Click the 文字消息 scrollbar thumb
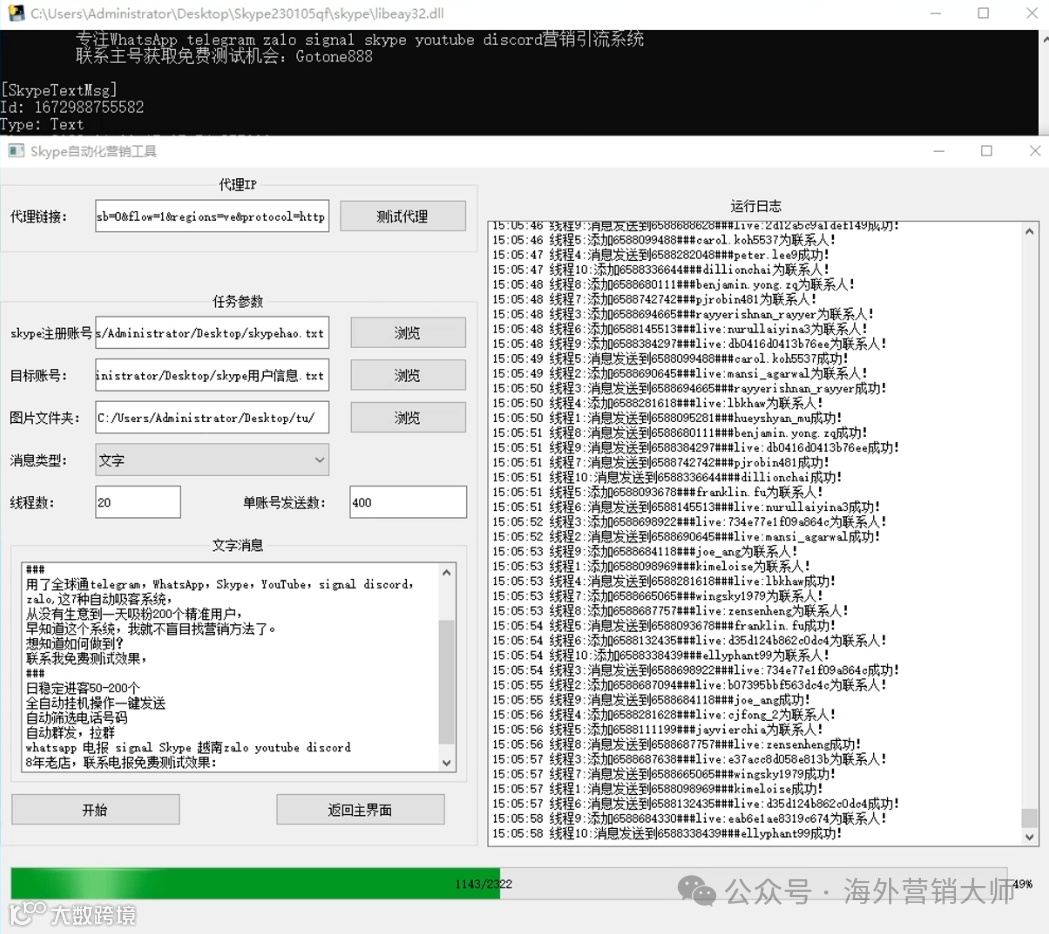Screen dimensions: 1049x934 pyautogui.click(x=447, y=681)
